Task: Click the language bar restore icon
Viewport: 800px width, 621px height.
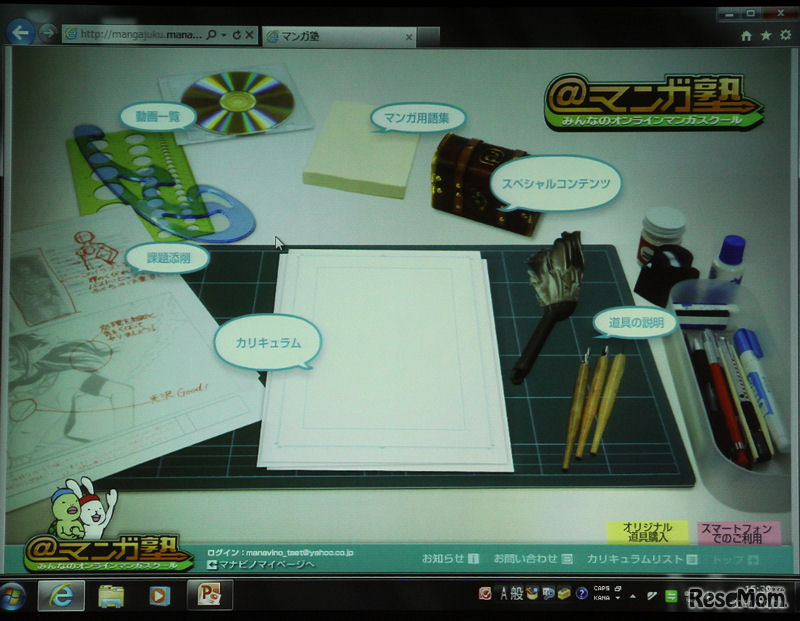Action: click(618, 588)
